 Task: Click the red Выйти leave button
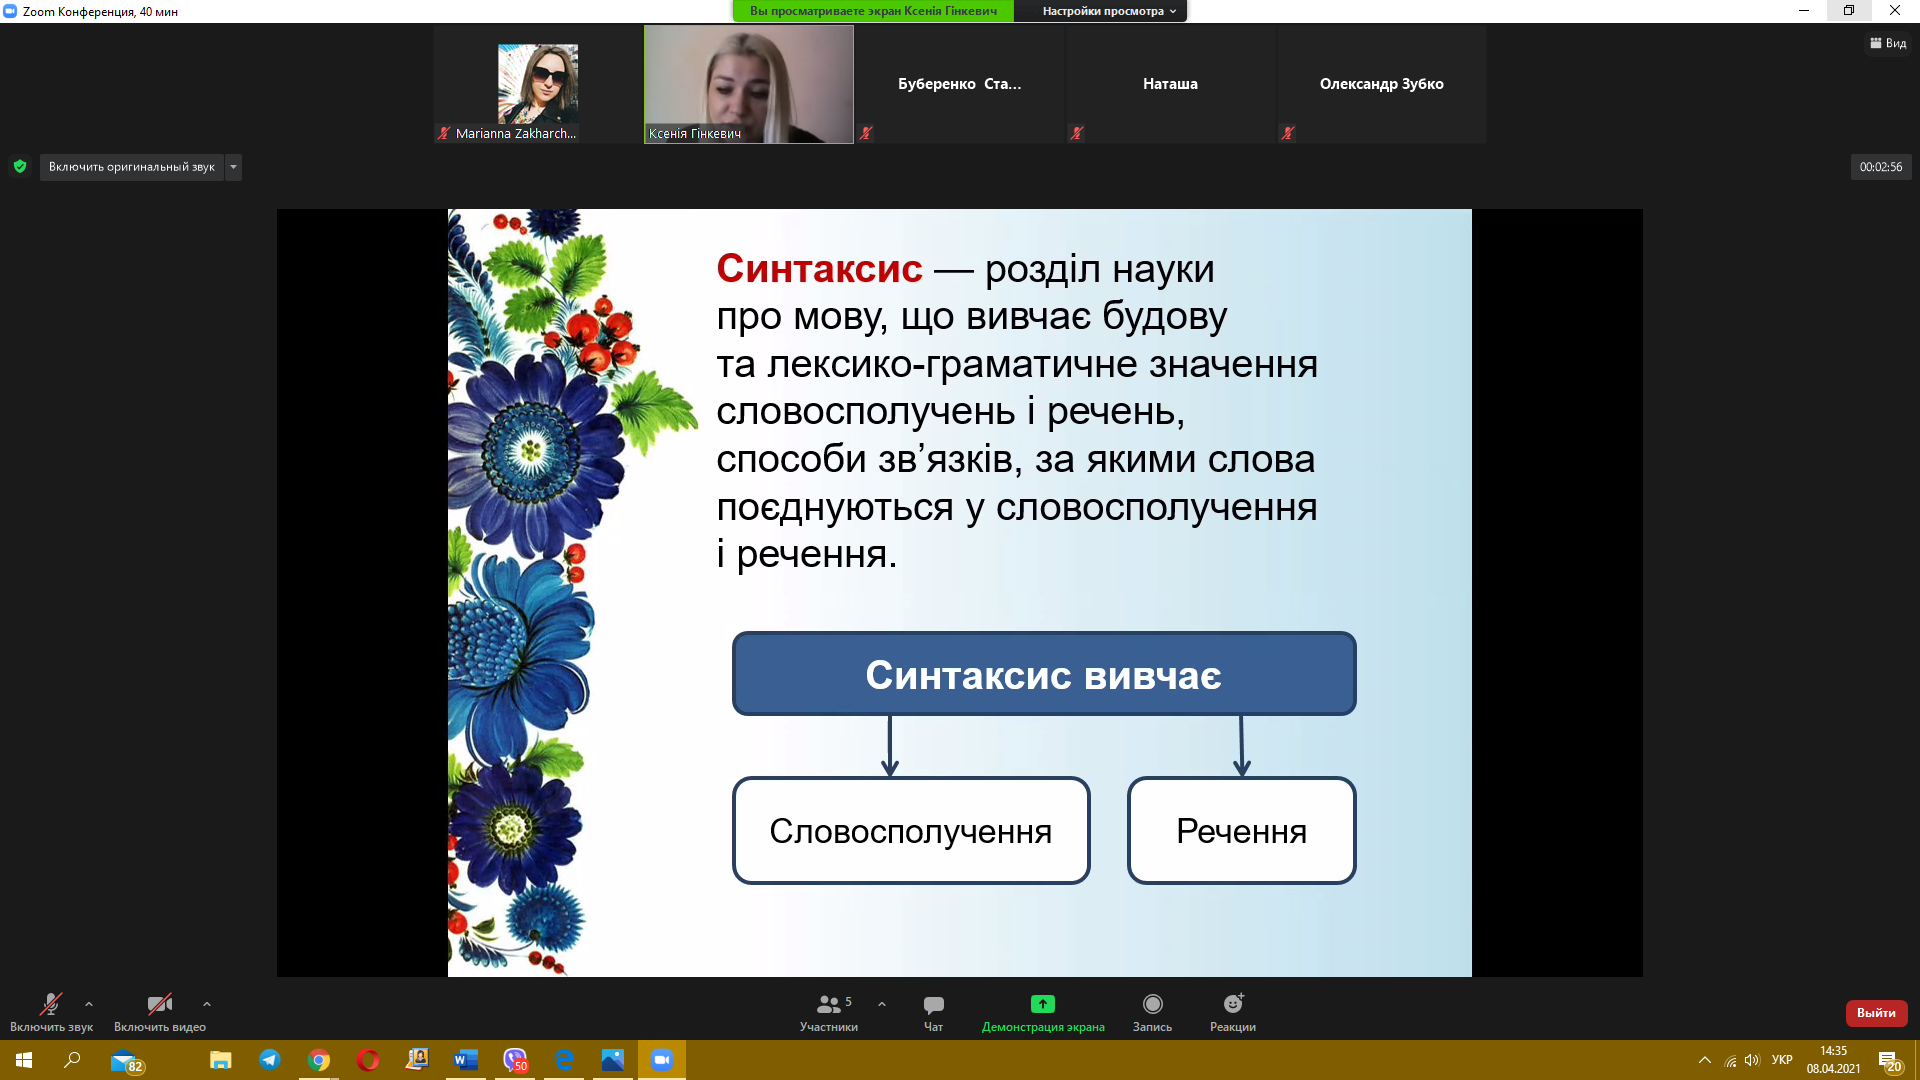click(1876, 1013)
